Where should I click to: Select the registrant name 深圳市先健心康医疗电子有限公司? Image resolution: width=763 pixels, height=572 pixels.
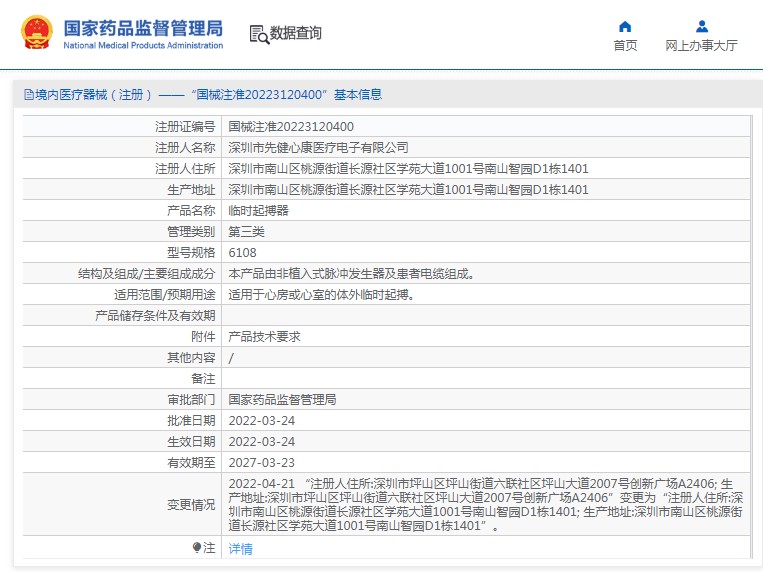(318, 148)
